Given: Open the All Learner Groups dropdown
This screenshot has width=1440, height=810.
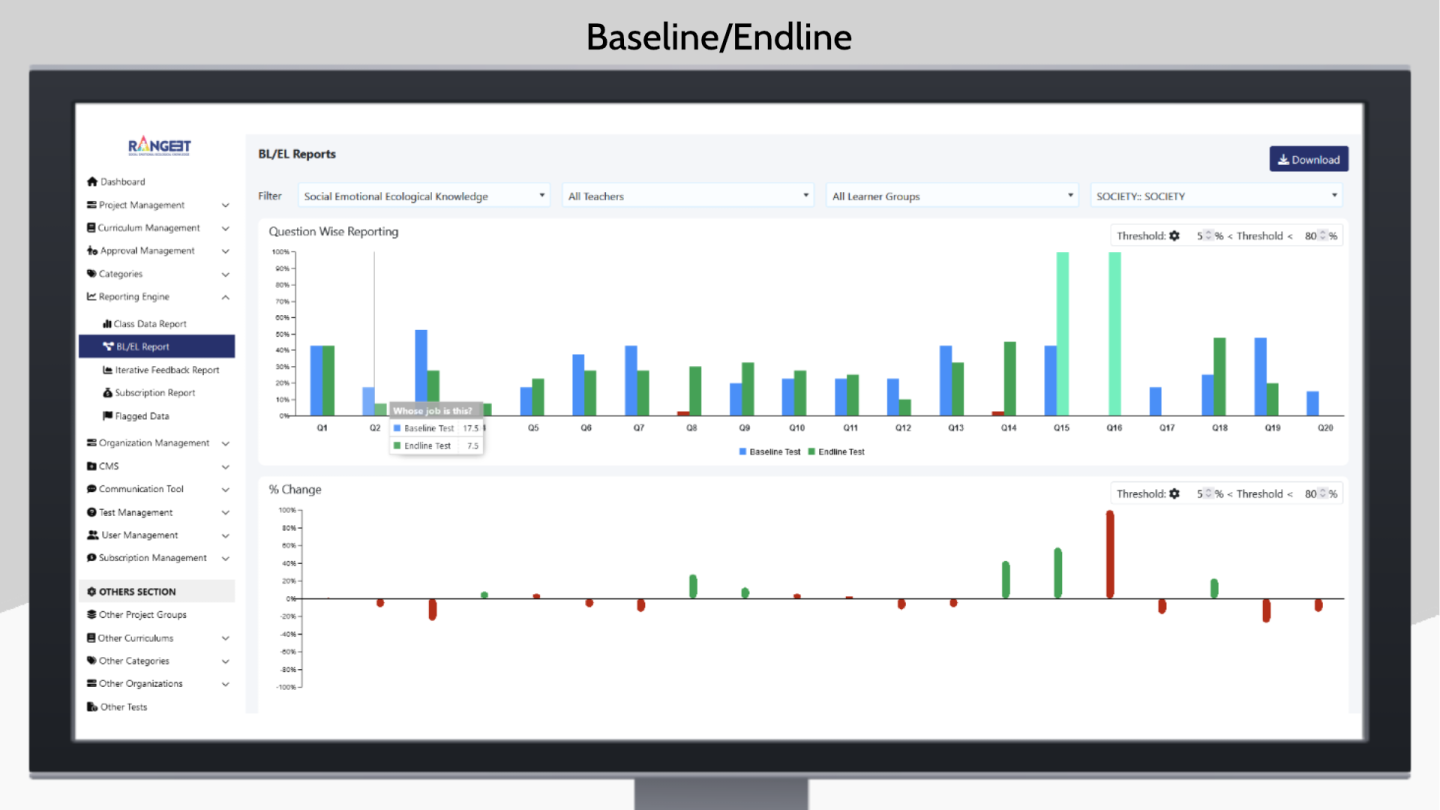Looking at the screenshot, I should coord(952,196).
